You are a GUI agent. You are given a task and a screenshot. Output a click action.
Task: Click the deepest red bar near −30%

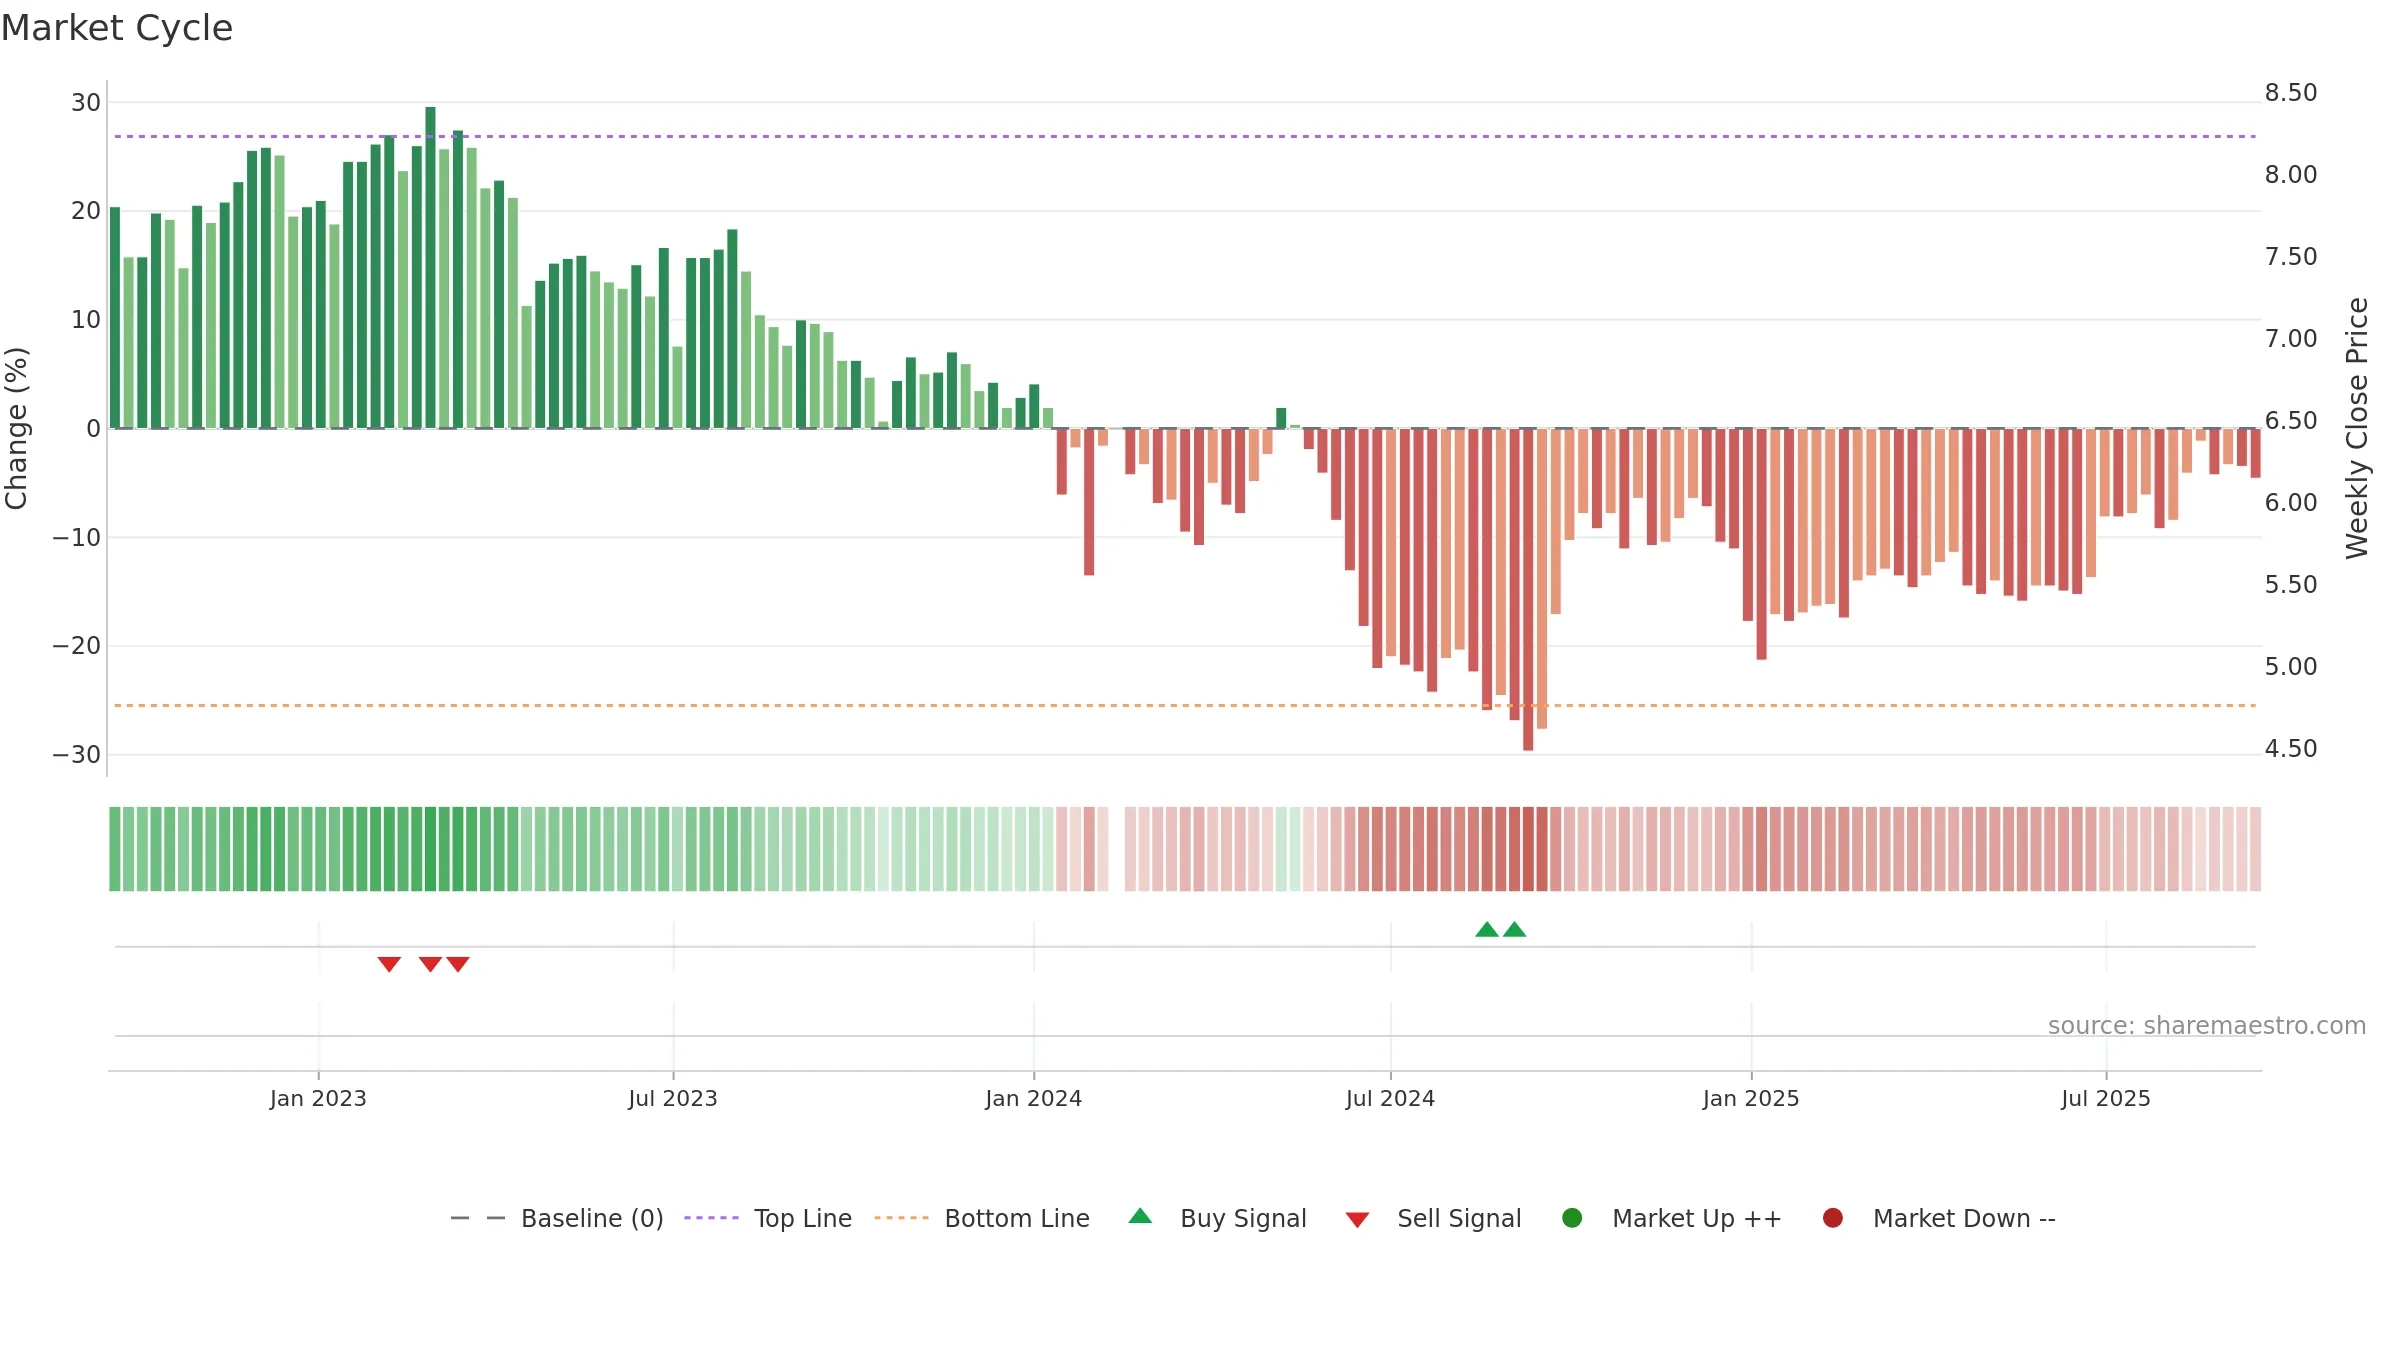click(1528, 590)
